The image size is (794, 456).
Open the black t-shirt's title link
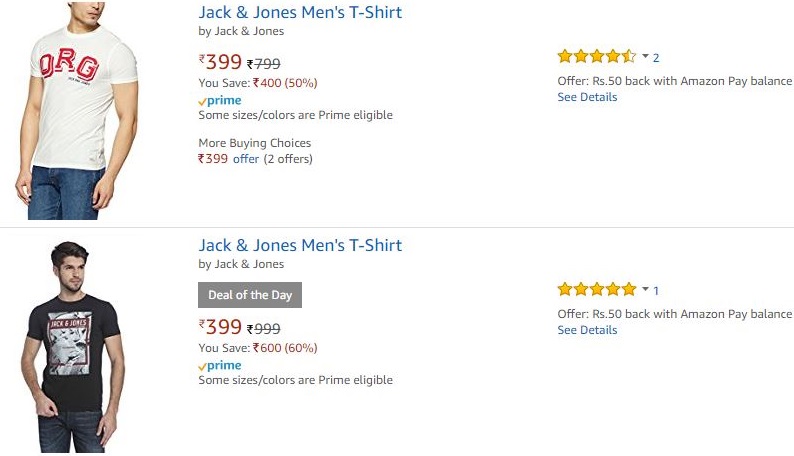tap(300, 245)
